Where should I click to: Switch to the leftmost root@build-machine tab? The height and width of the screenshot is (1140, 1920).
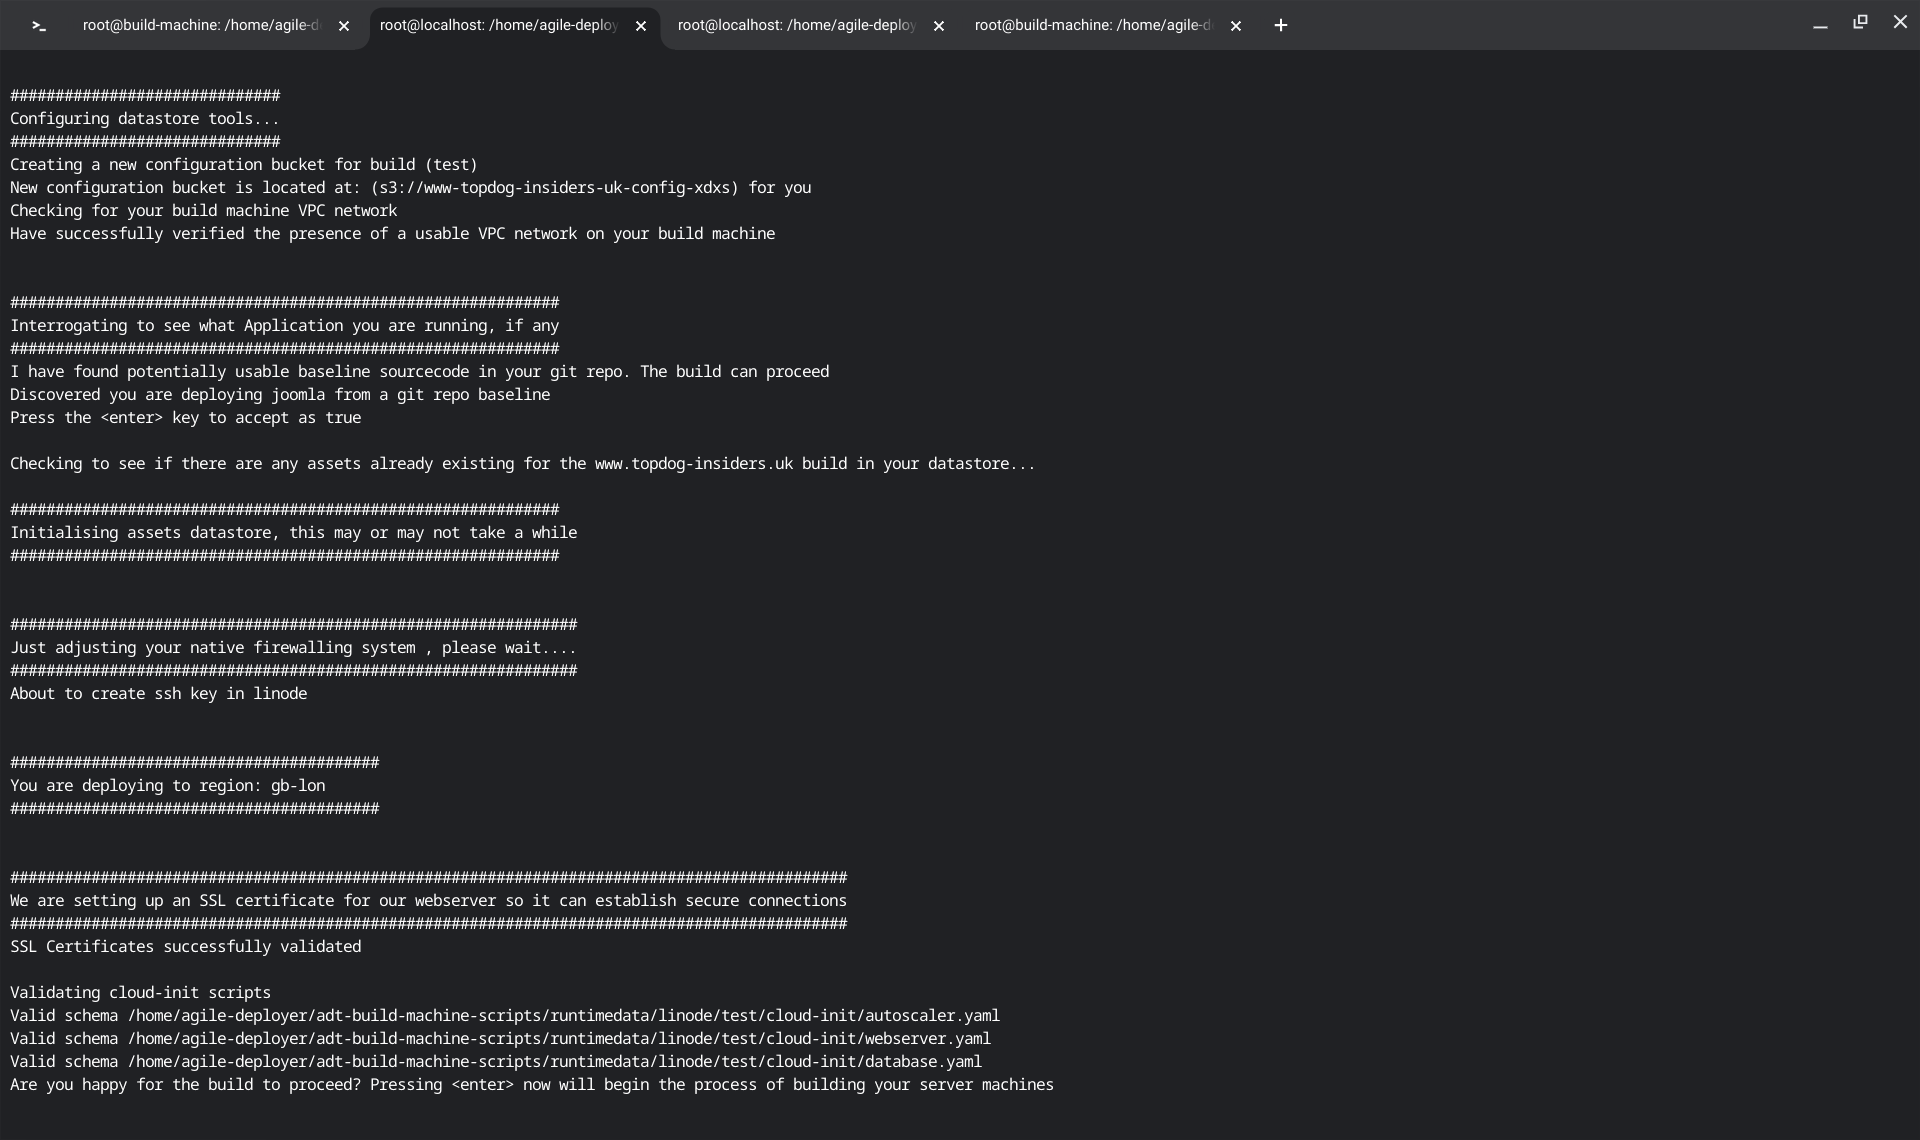(x=200, y=26)
